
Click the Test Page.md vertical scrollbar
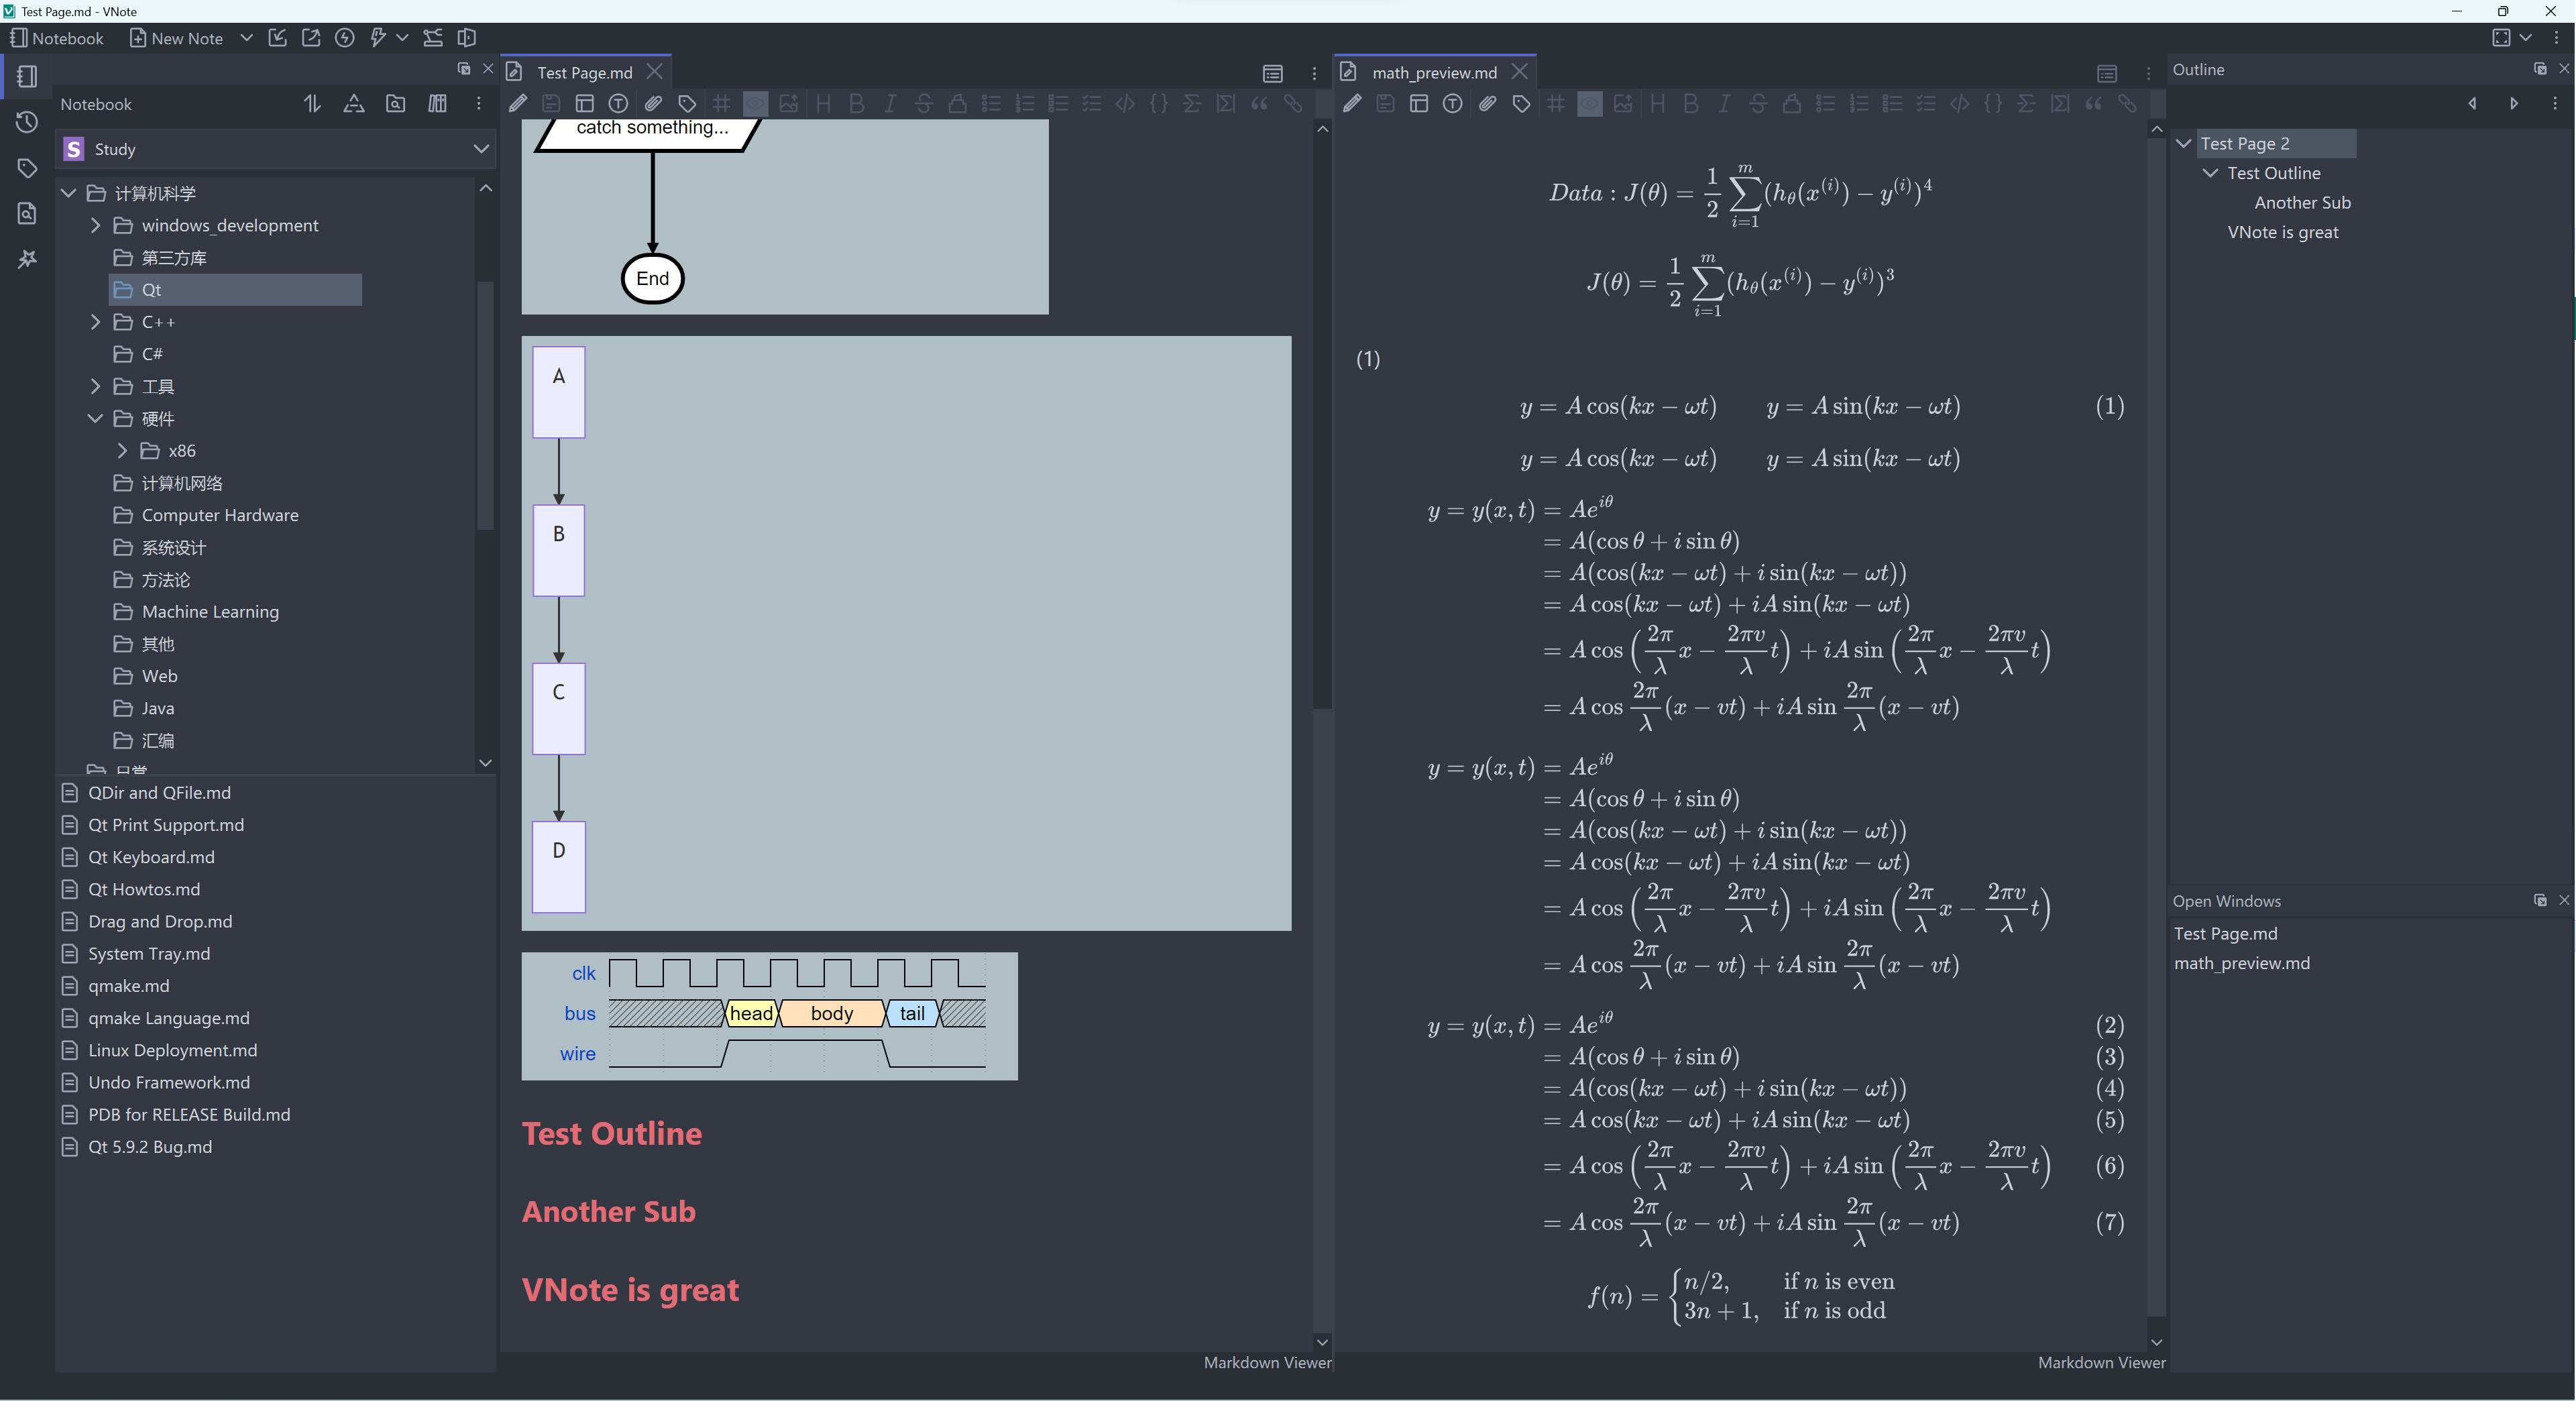(1322, 420)
